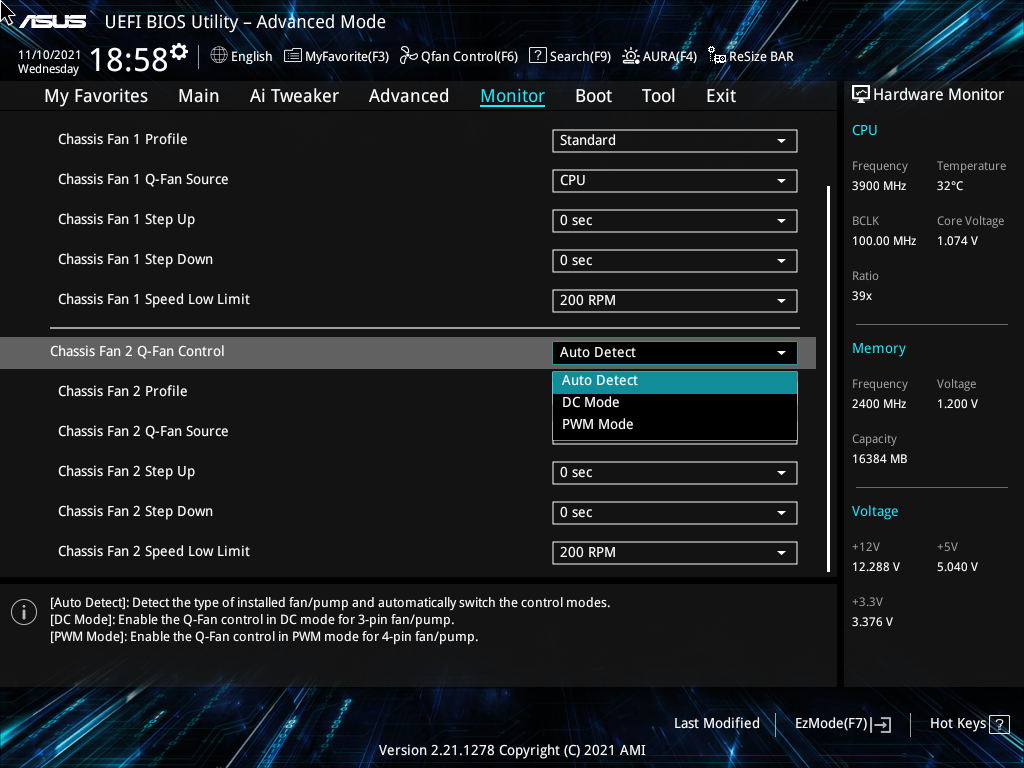Screen dimensions: 1024x768
Task: Click the English language globe icon
Action: (x=219, y=56)
